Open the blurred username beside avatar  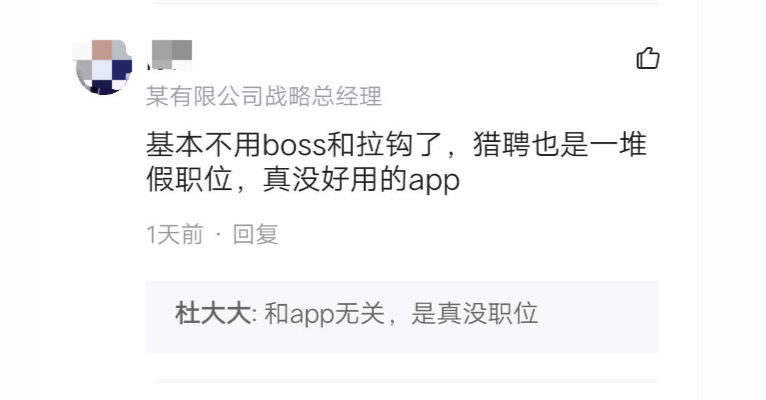click(170, 55)
